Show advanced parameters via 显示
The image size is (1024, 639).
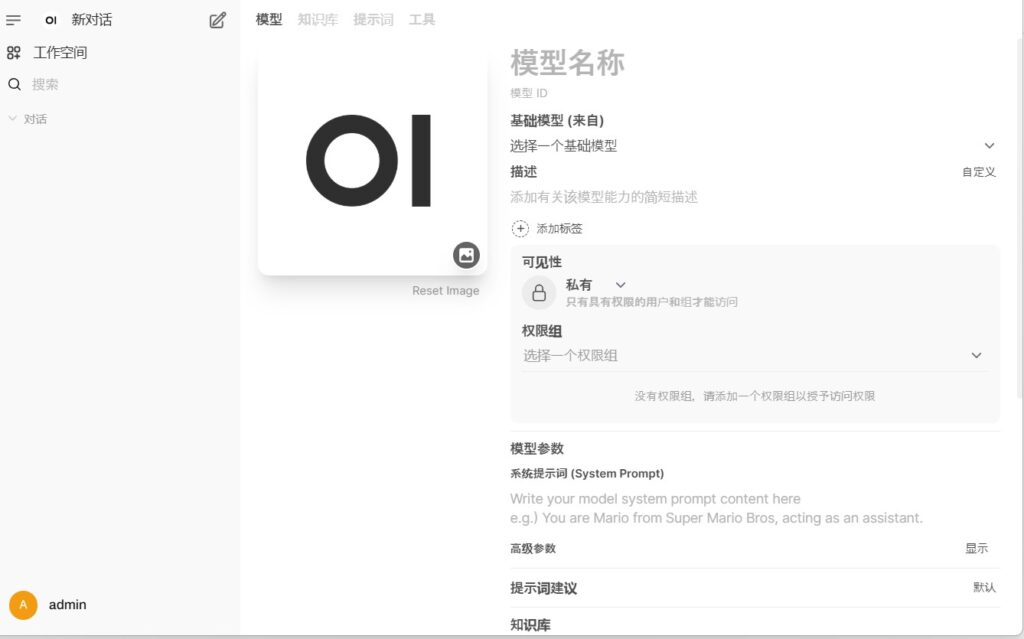pyautogui.click(x=977, y=548)
